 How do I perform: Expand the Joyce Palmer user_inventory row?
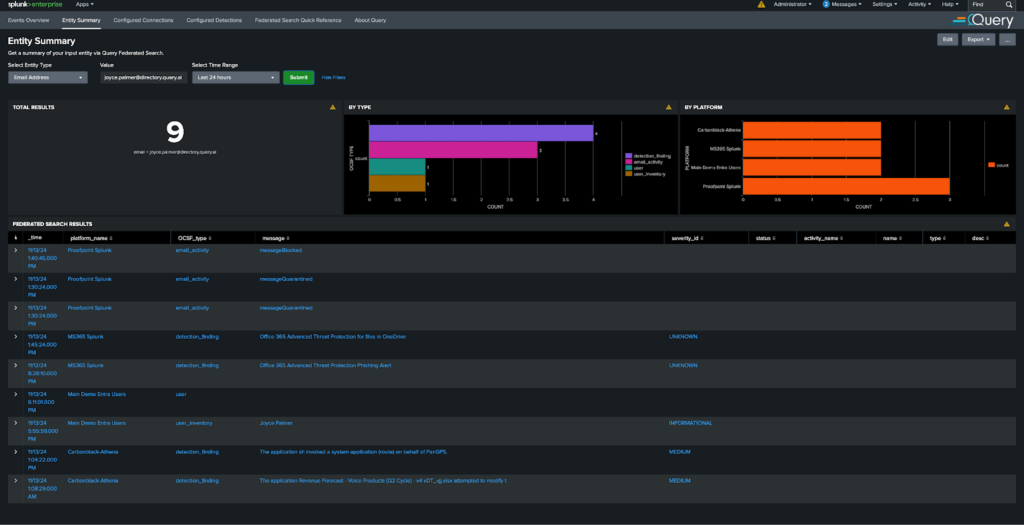coord(16,422)
